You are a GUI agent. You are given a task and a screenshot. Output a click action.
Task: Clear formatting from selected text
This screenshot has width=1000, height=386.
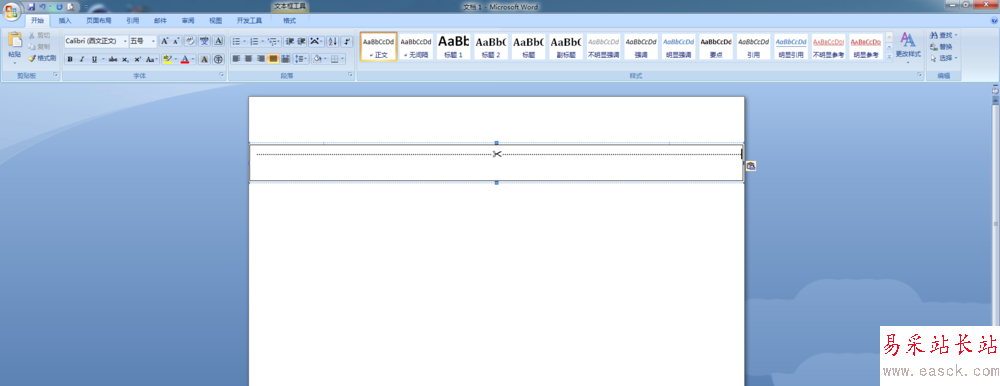click(190, 41)
